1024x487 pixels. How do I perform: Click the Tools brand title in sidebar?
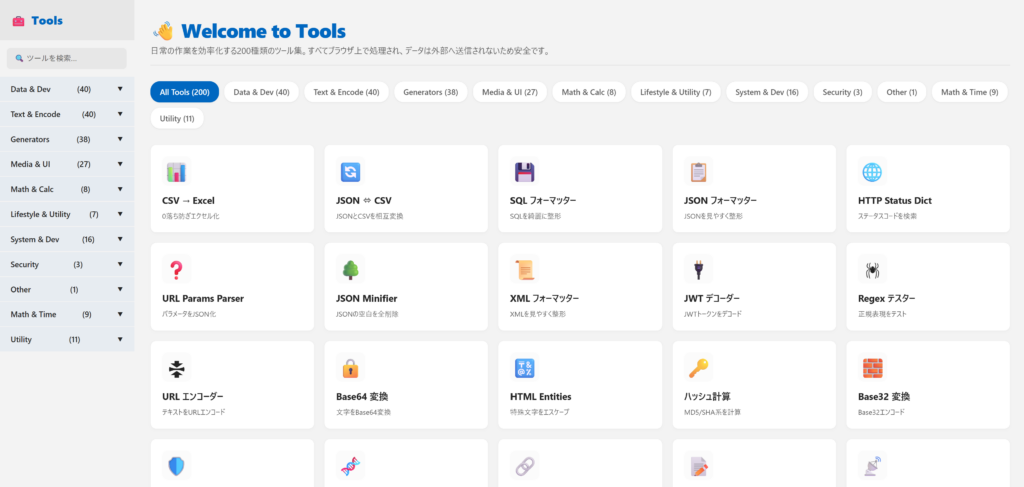point(47,21)
